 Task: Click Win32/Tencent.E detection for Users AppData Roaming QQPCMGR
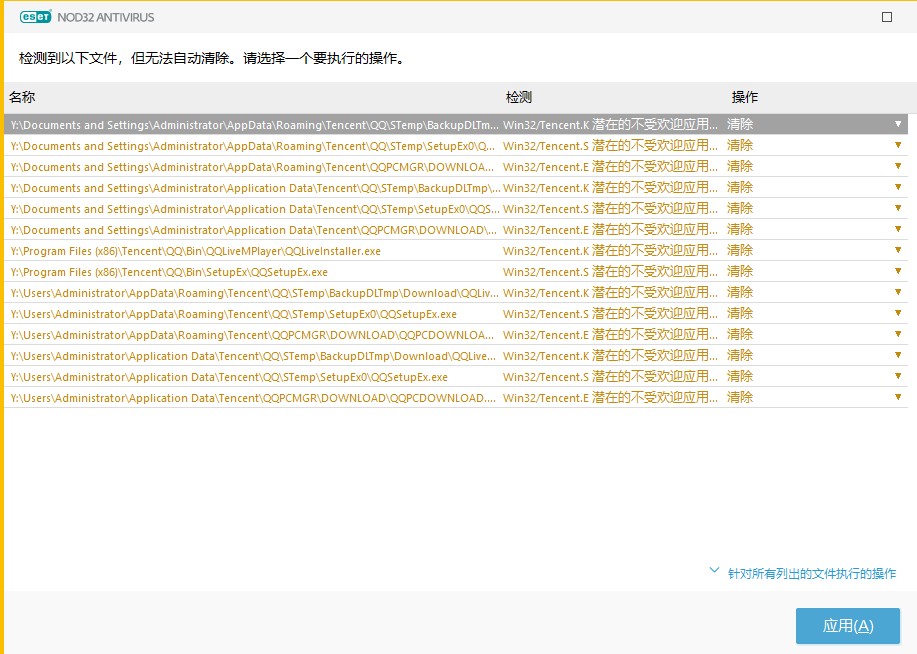point(610,335)
